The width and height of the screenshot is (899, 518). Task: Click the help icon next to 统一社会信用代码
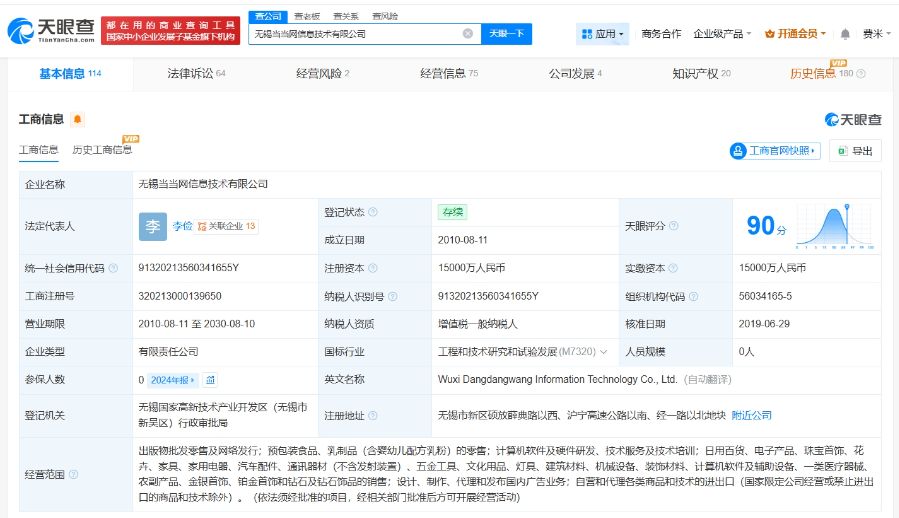click(x=113, y=268)
